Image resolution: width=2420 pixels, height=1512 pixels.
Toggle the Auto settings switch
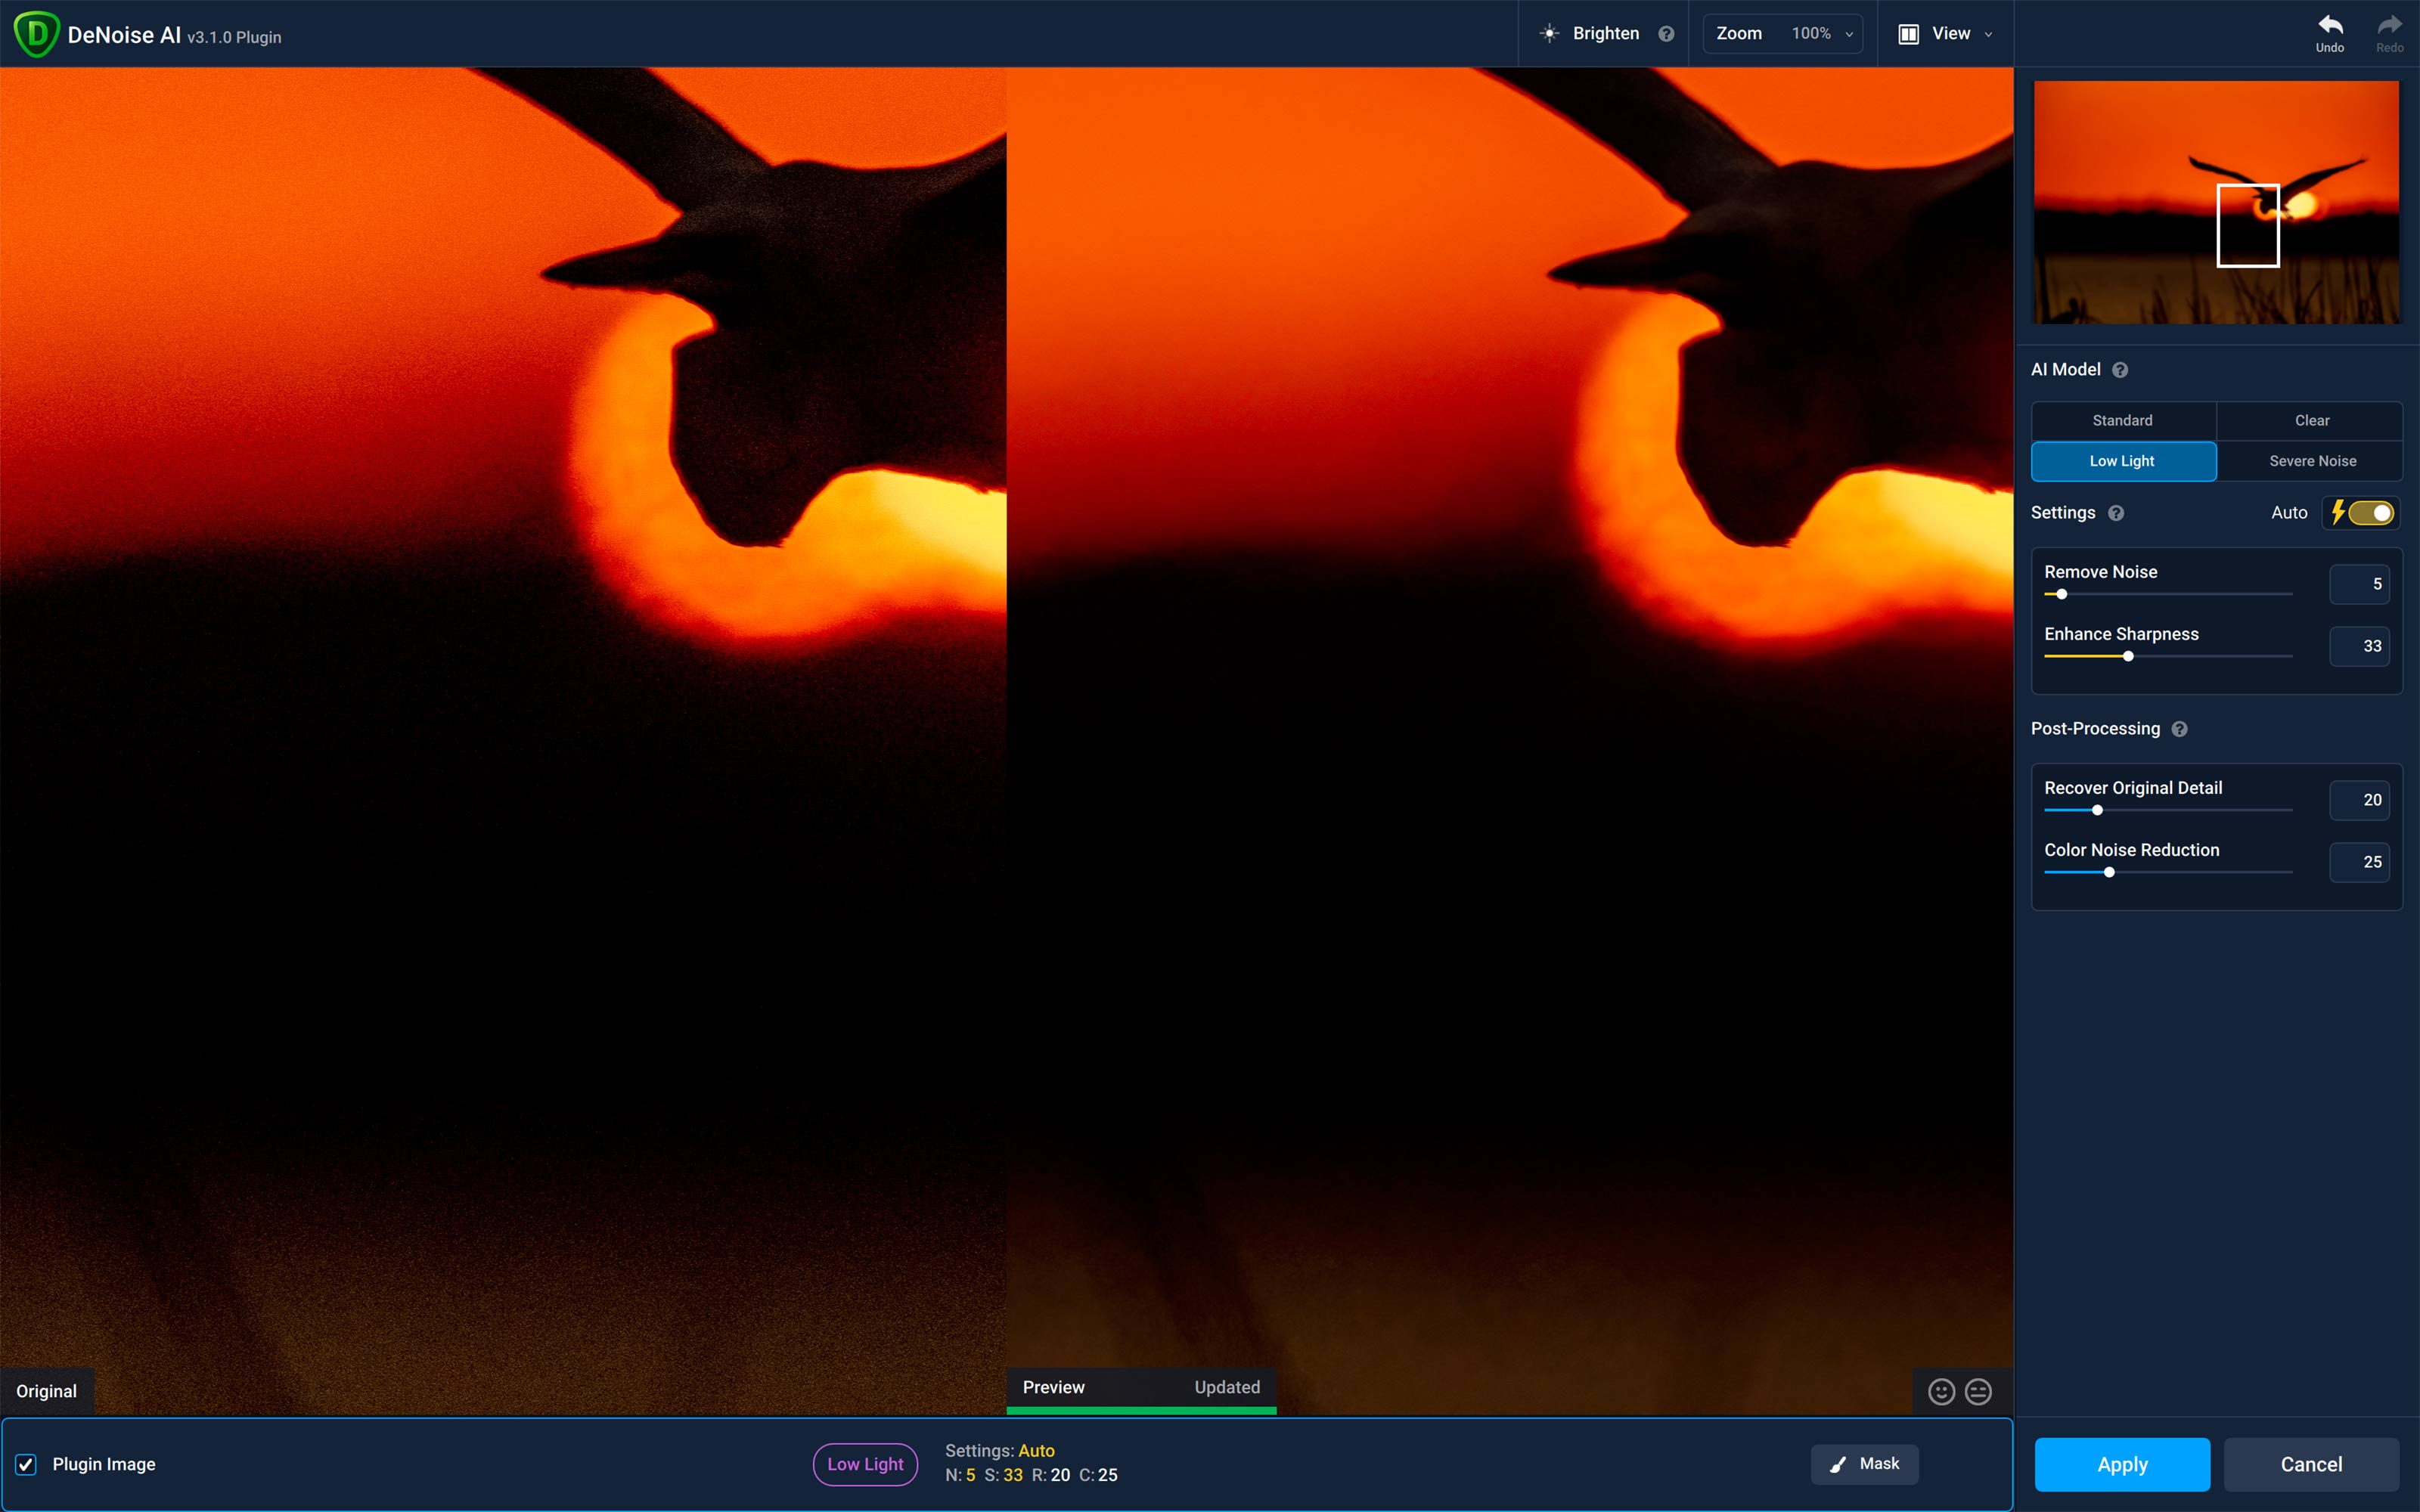point(2371,513)
